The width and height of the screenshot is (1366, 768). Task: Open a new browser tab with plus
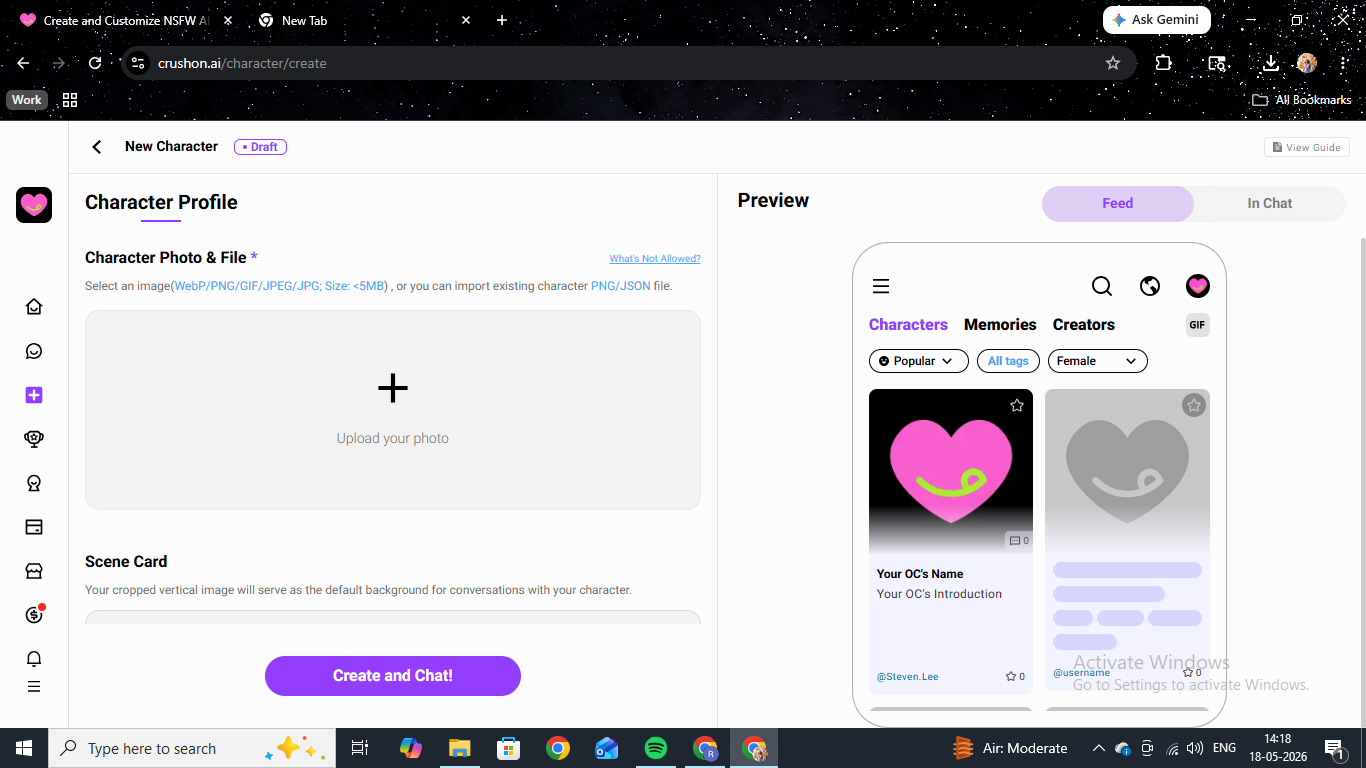(x=502, y=20)
